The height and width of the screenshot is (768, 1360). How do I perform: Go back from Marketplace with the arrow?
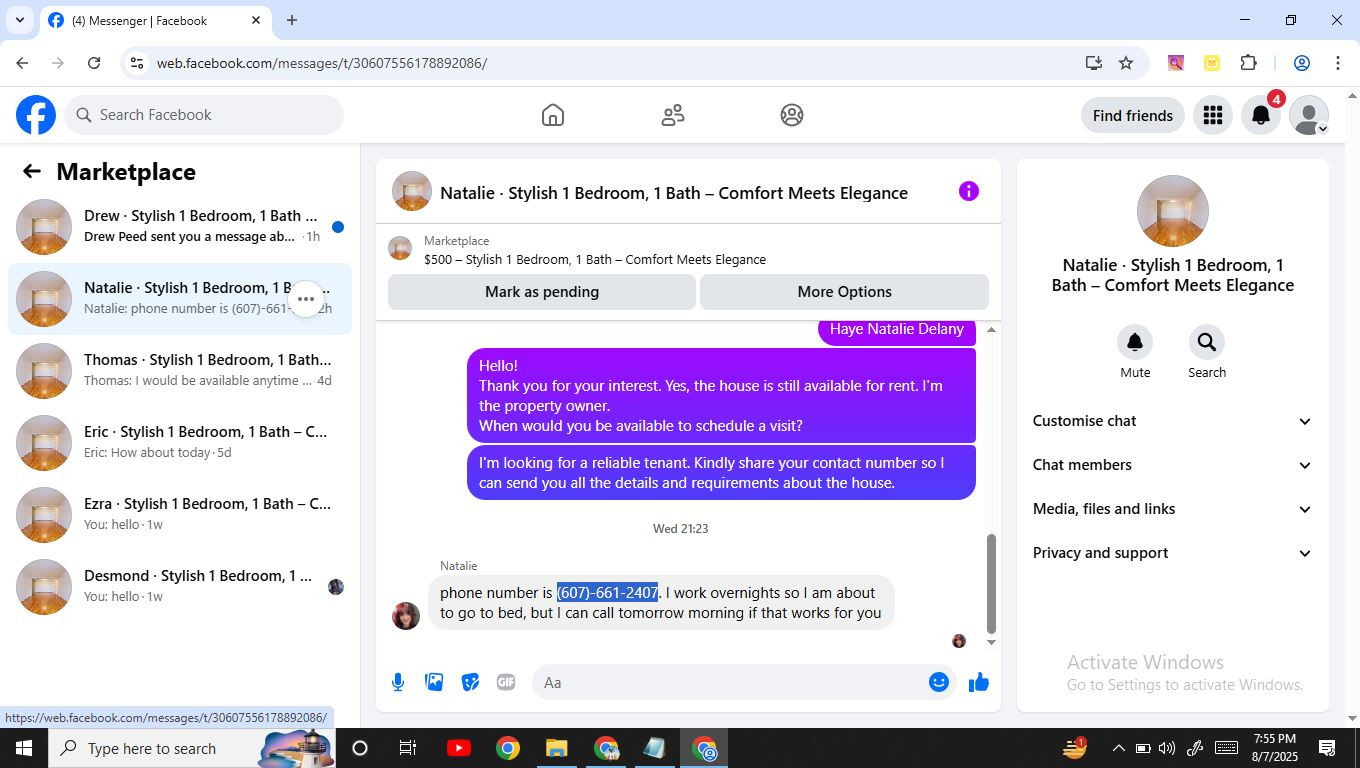pos(32,172)
